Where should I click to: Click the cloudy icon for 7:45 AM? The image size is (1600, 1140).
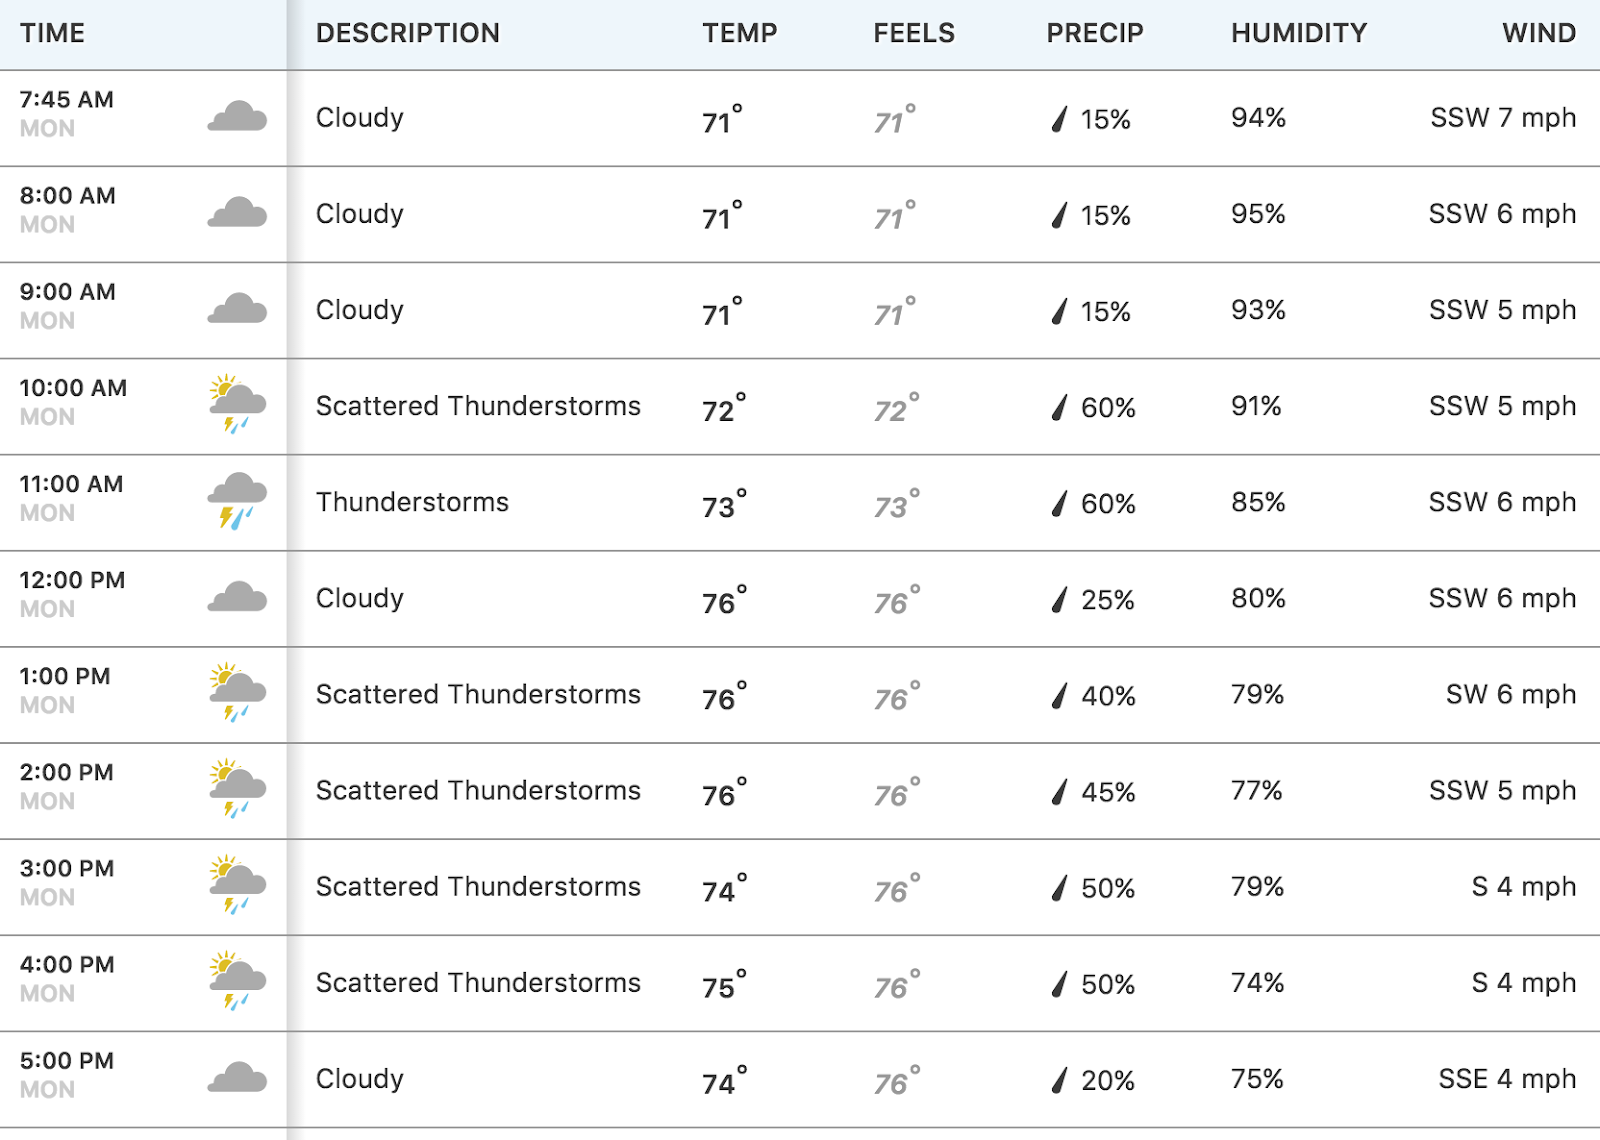237,117
